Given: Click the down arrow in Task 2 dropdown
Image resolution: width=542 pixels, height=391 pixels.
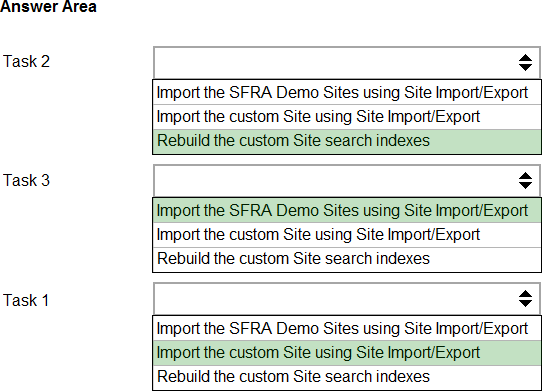Looking at the screenshot, I should [525, 67].
